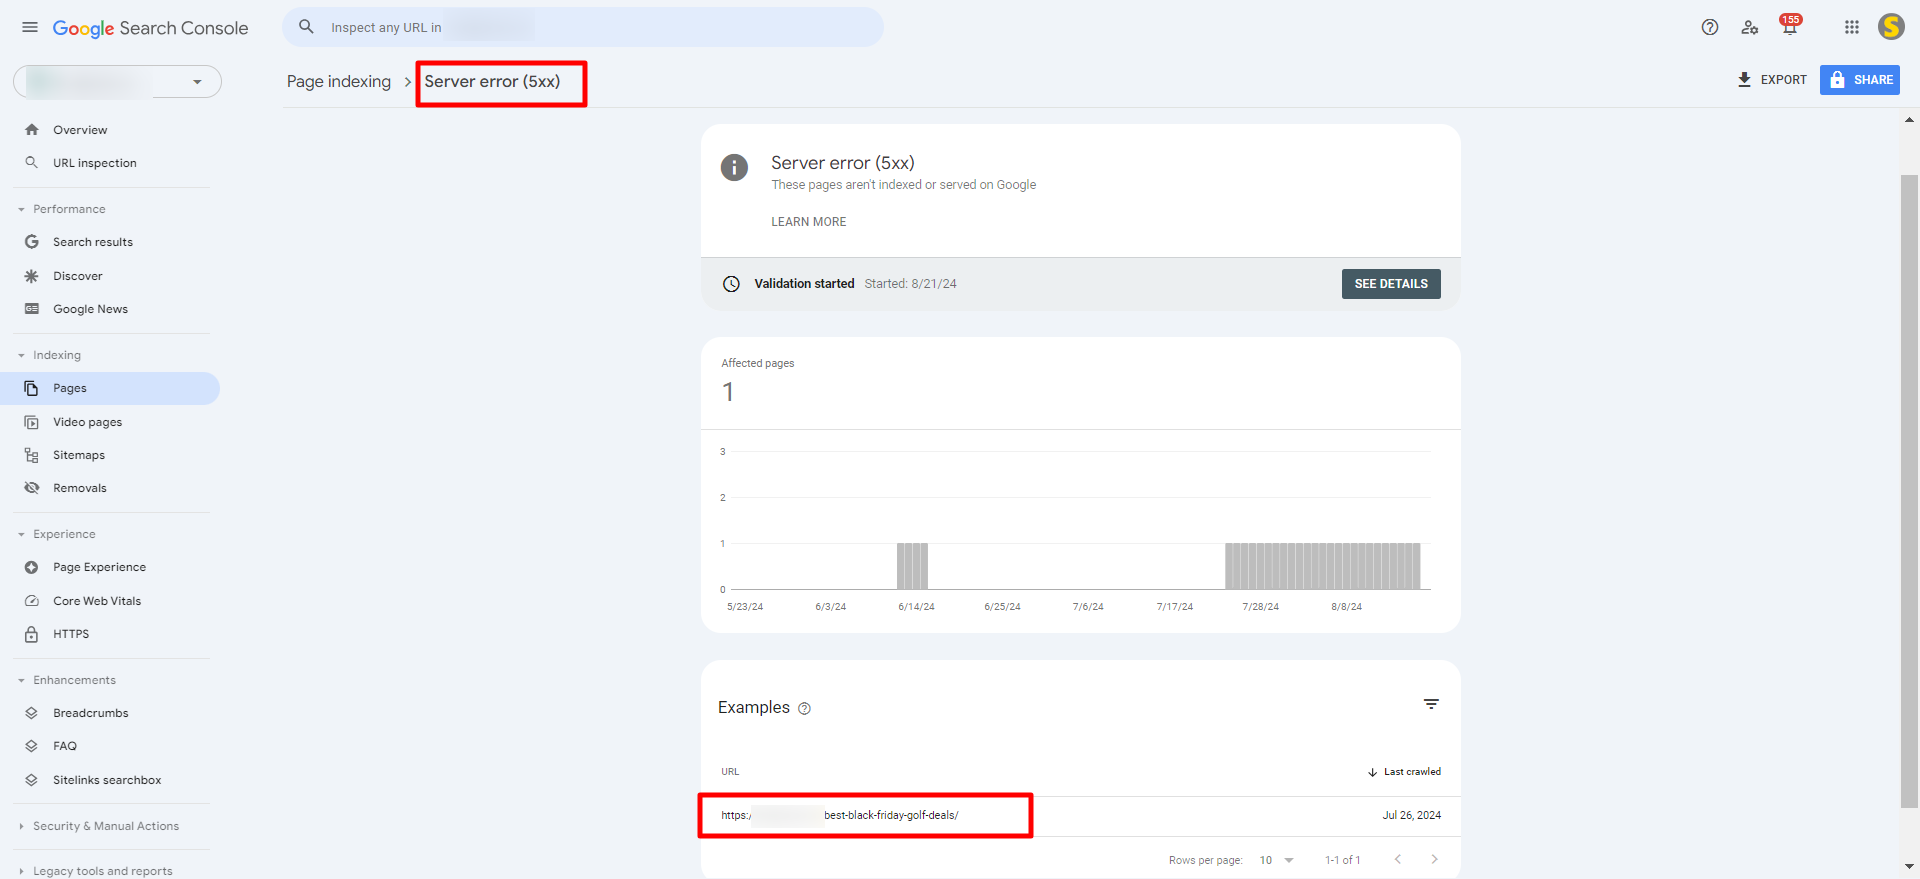Viewport: 1920px width, 879px height.
Task: Click the Examples help icon
Action: [x=804, y=709]
